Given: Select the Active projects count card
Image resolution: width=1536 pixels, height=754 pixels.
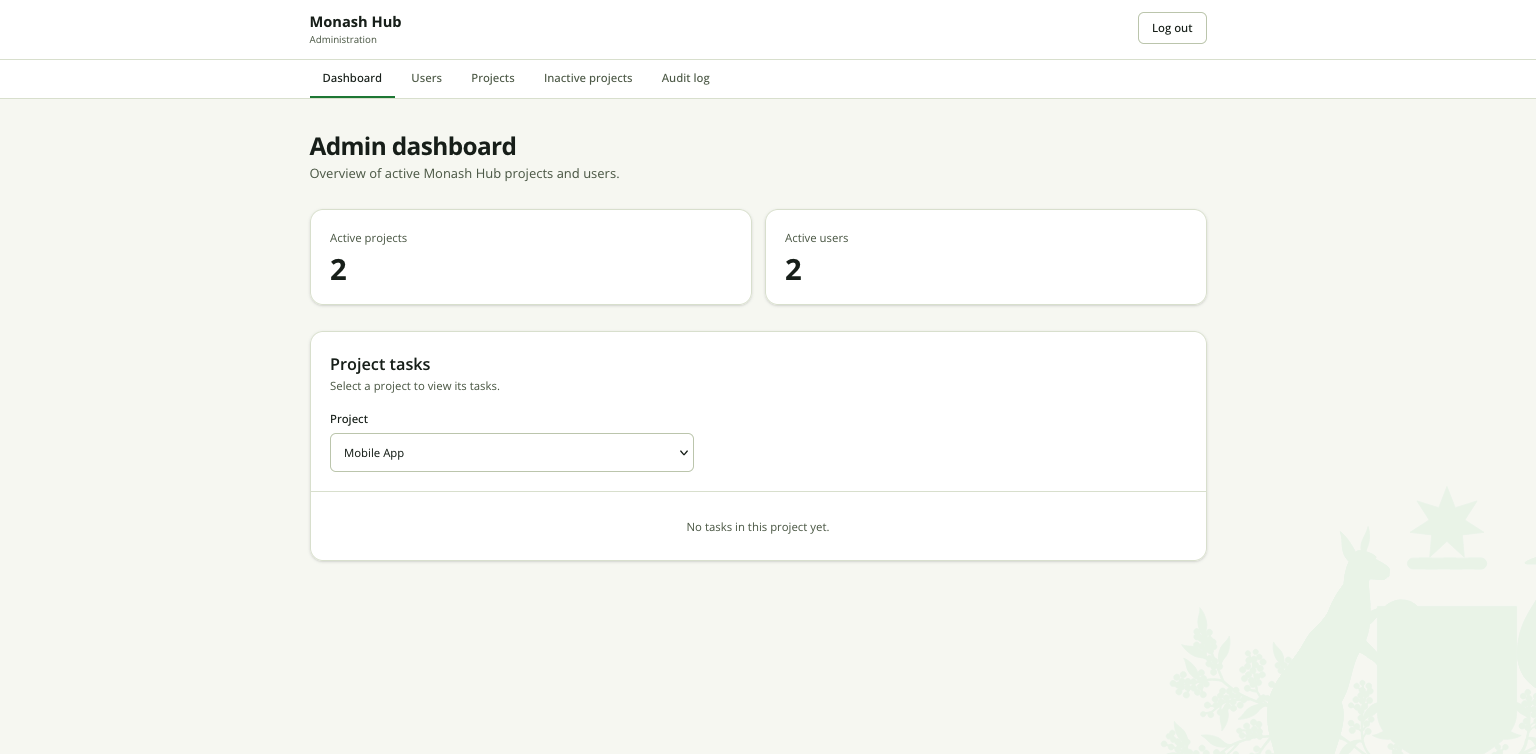Looking at the screenshot, I should pyautogui.click(x=531, y=257).
